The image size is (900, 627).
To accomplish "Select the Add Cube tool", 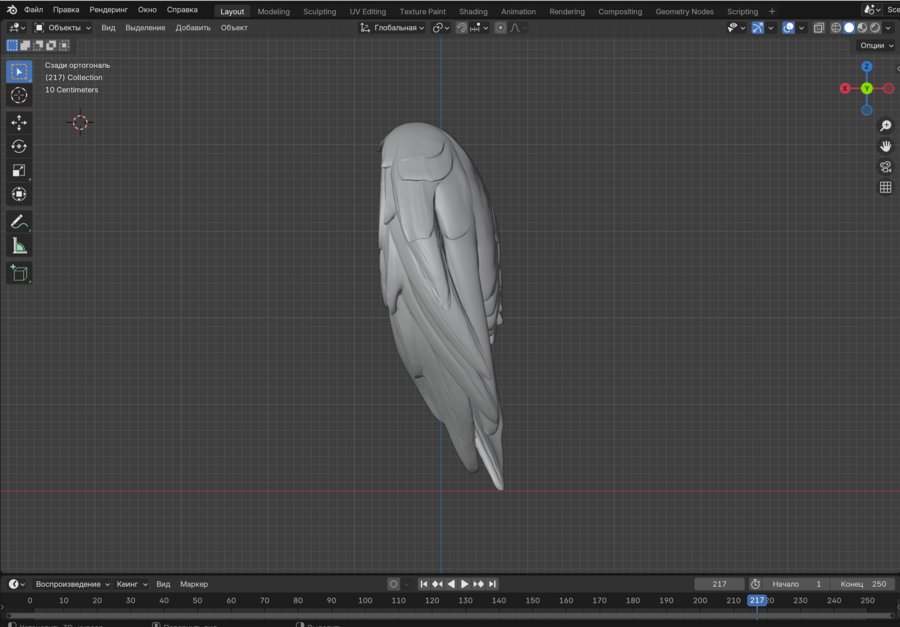I will point(19,273).
